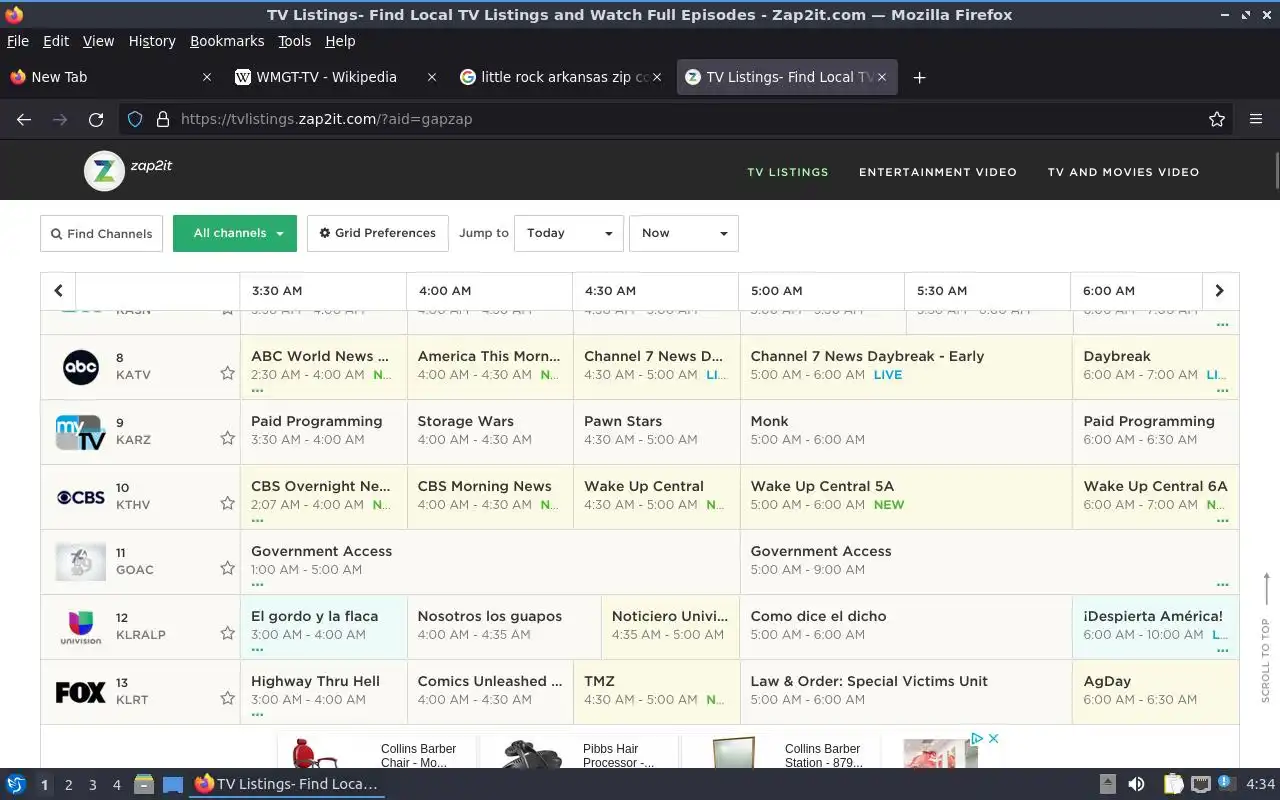The height and width of the screenshot is (800, 1280).
Task: Open the Help menu
Action: click(340, 41)
